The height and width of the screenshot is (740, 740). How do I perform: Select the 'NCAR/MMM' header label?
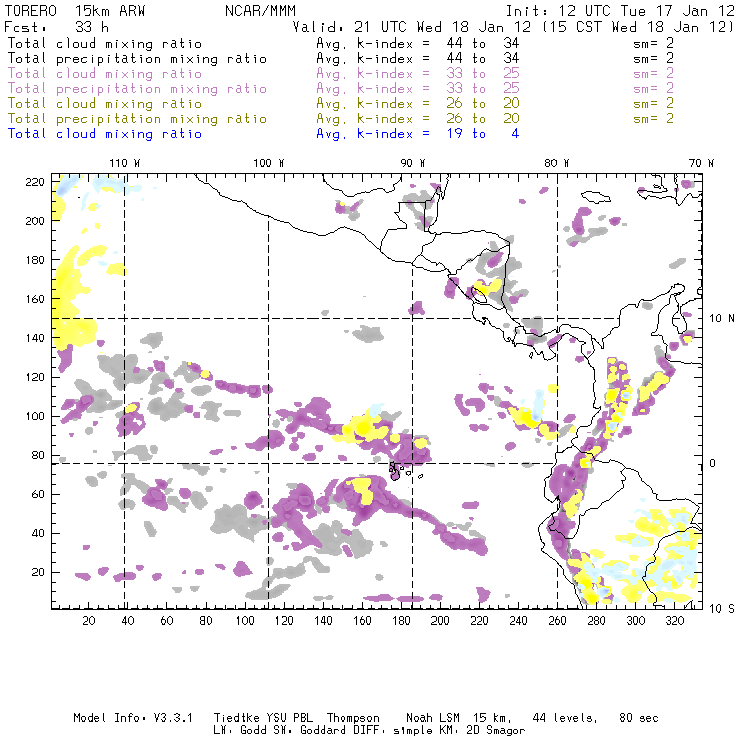(x=260, y=11)
